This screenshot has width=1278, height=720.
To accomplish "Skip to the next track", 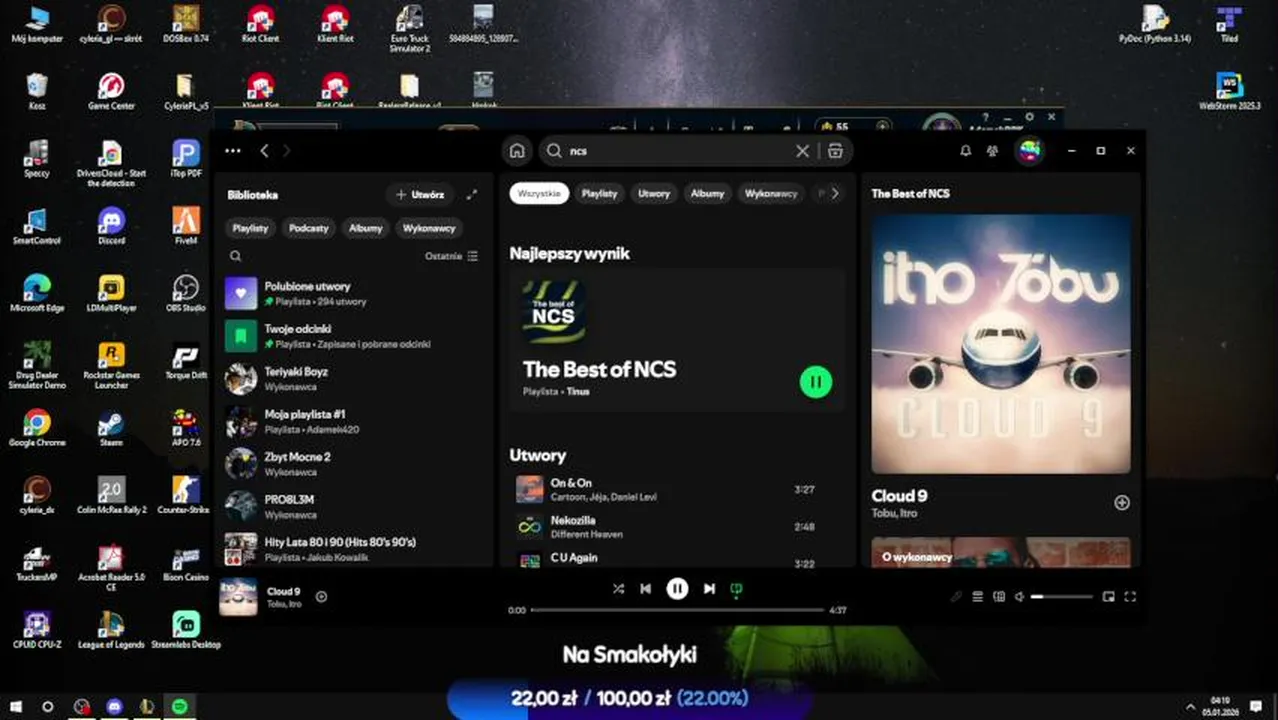I will 709,589.
